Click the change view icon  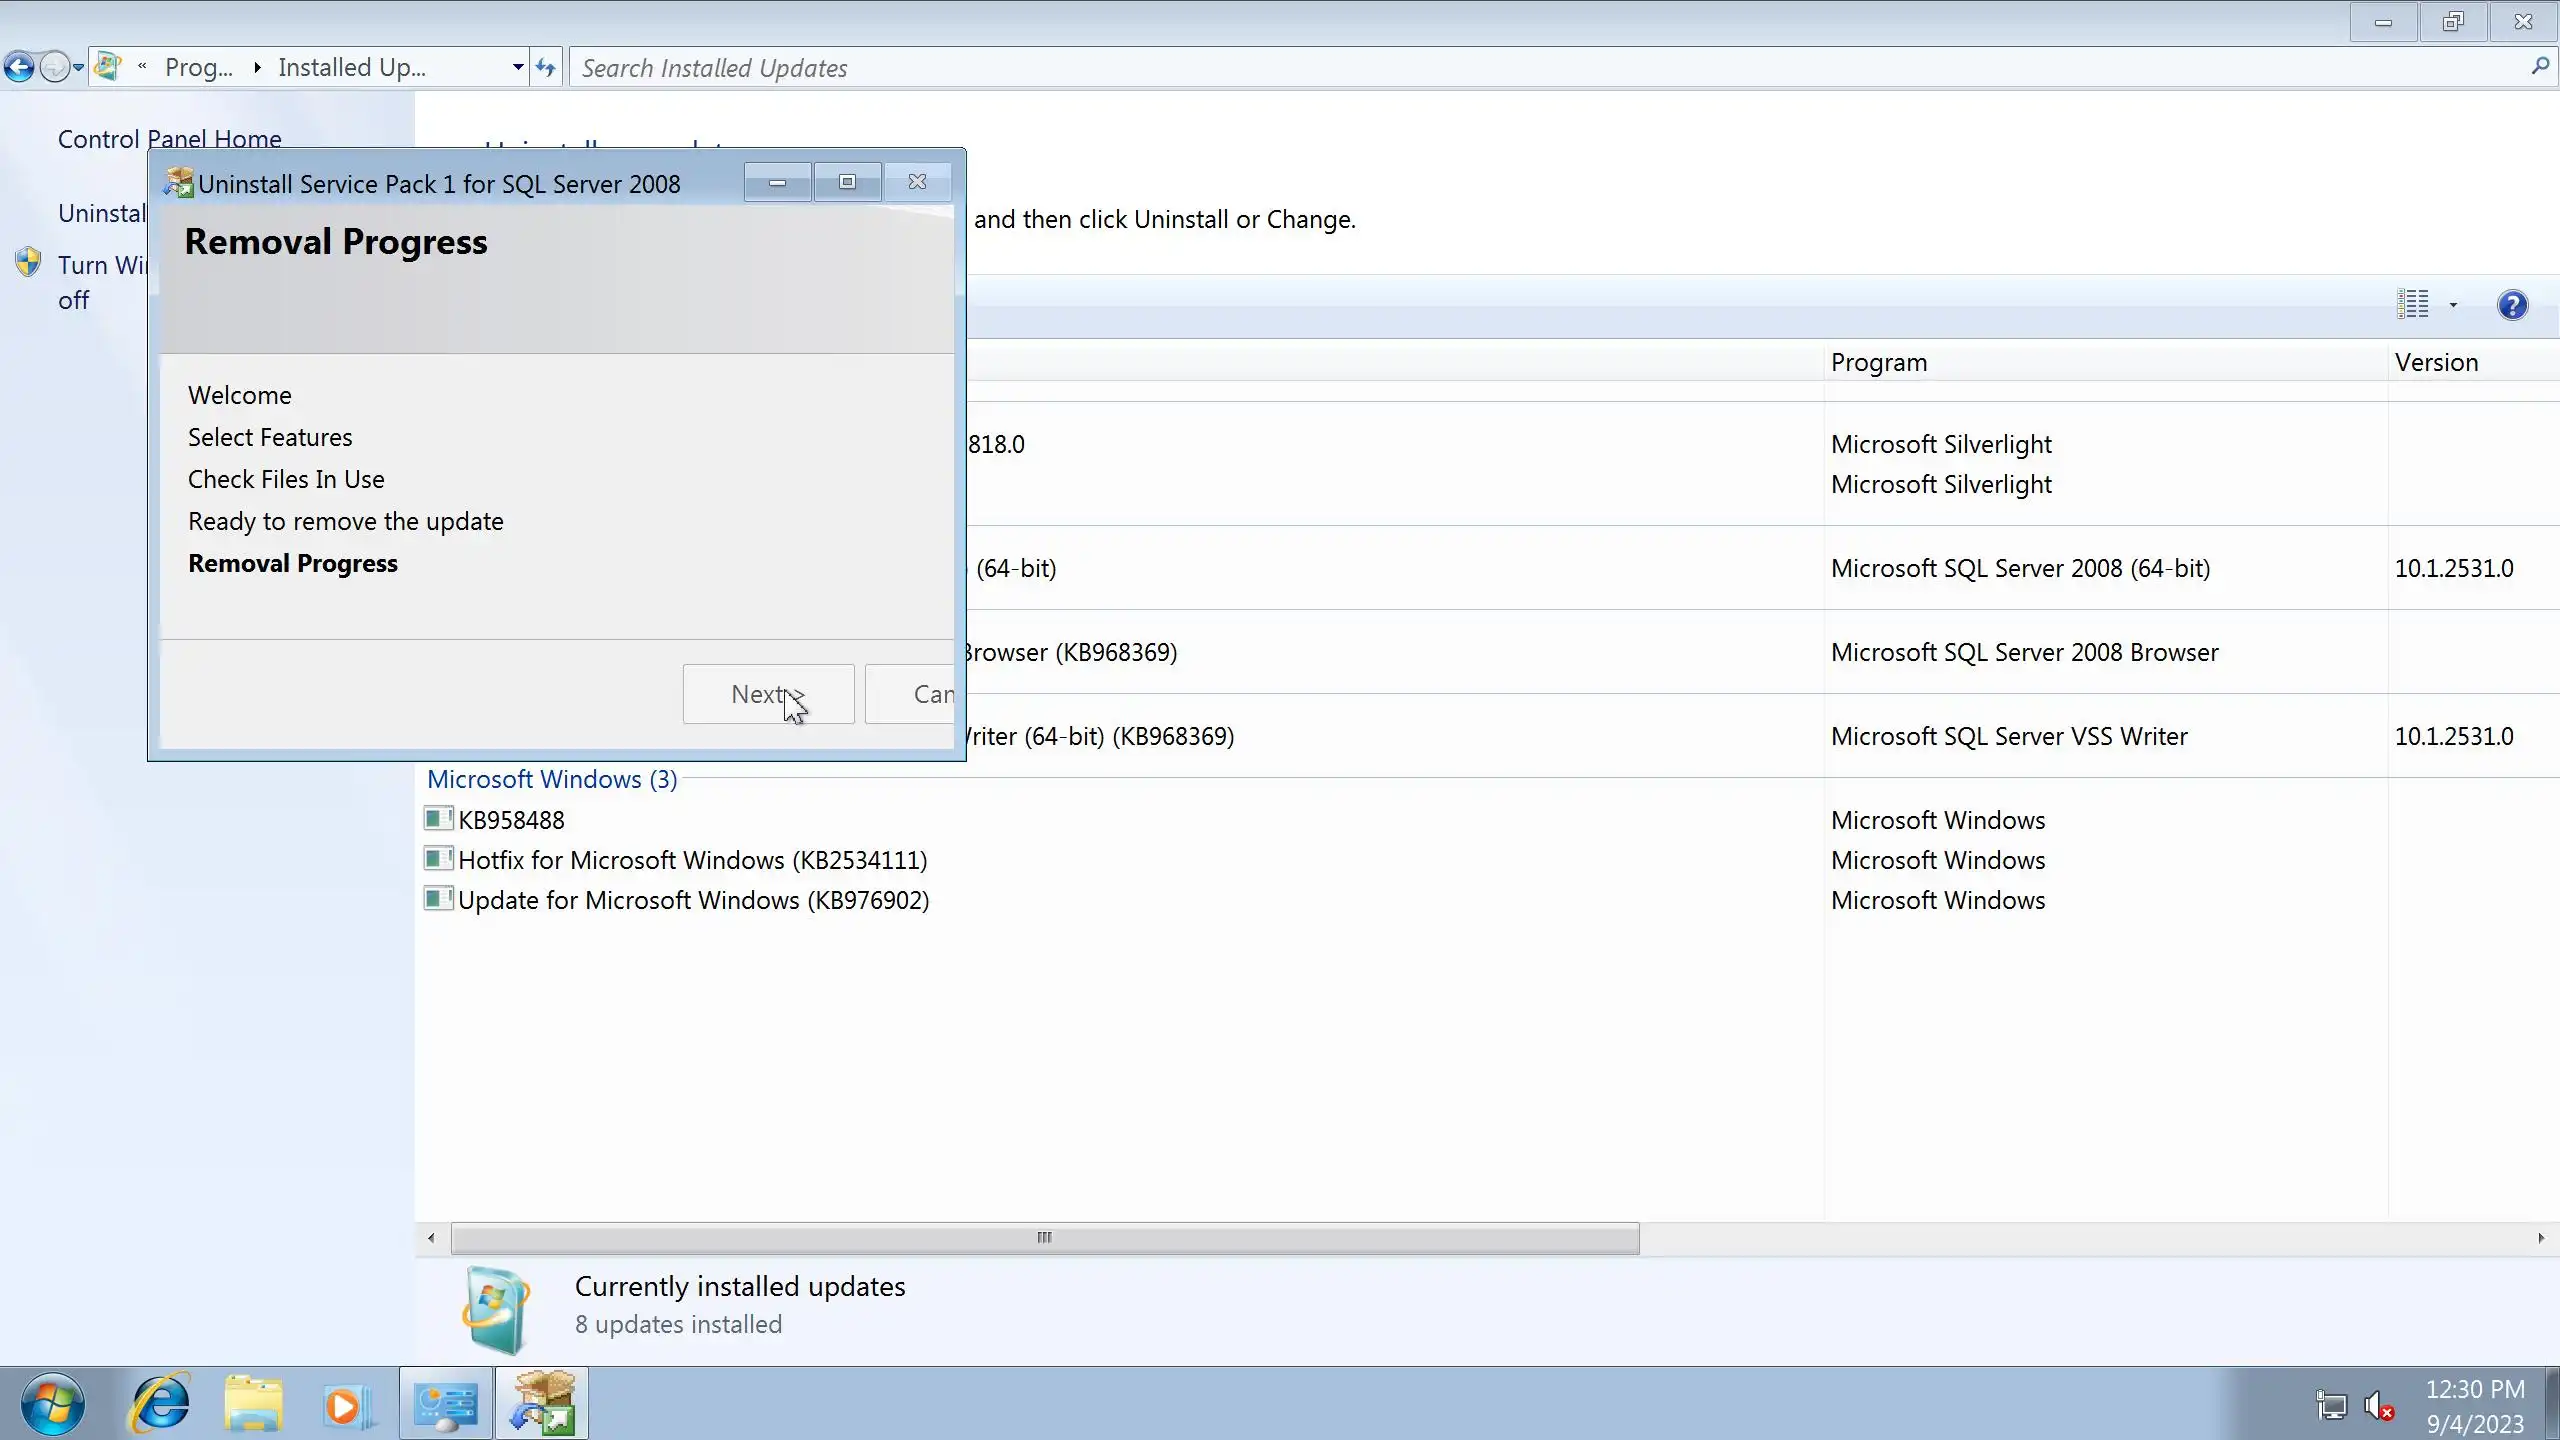point(2412,304)
